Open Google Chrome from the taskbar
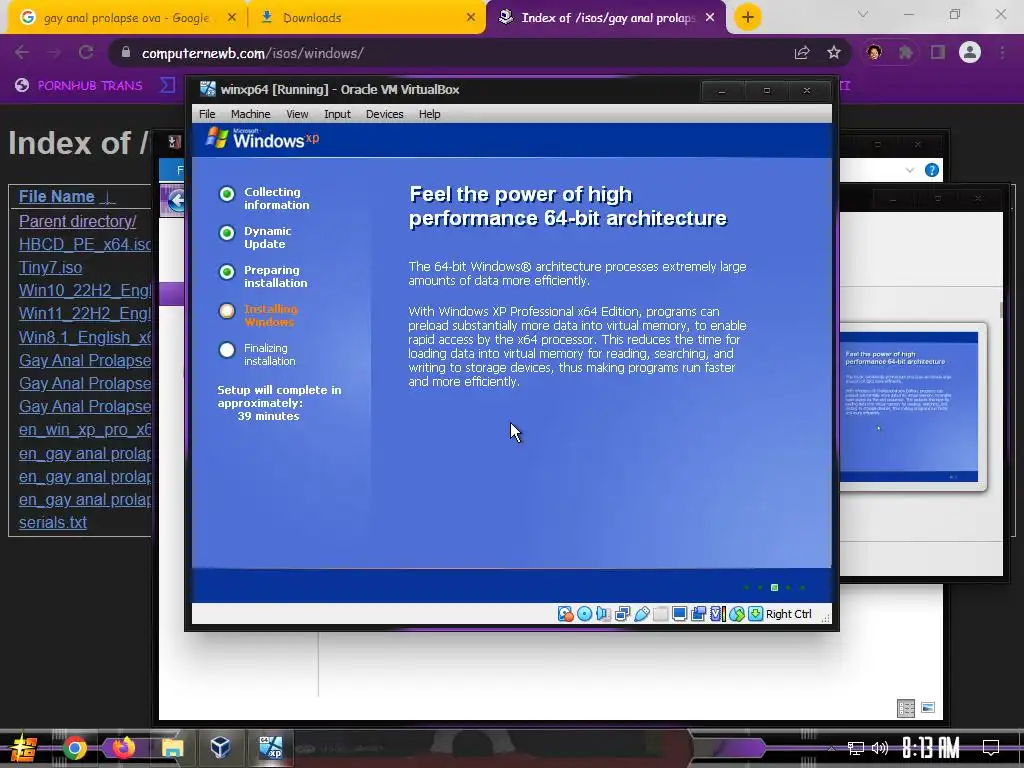1024x768 pixels. point(75,748)
